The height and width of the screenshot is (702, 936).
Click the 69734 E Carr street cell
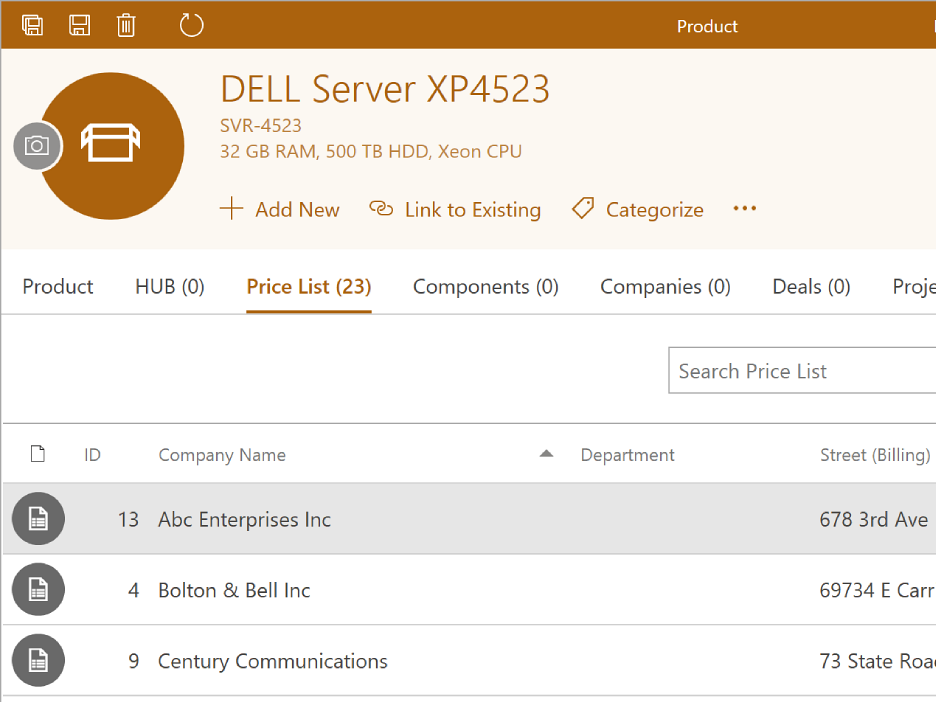point(877,590)
